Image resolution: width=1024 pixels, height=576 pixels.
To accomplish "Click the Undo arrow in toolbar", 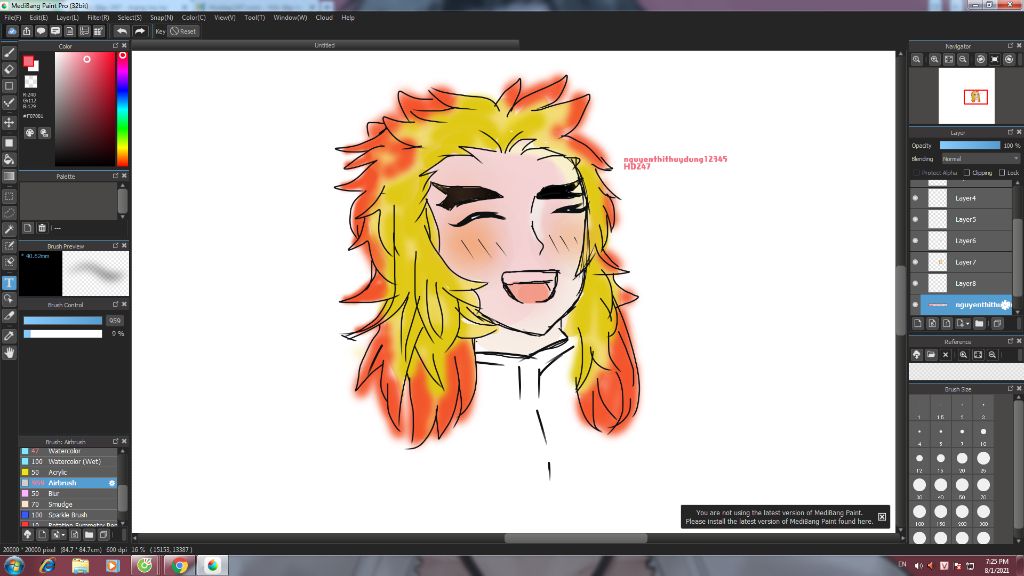I will [x=121, y=31].
